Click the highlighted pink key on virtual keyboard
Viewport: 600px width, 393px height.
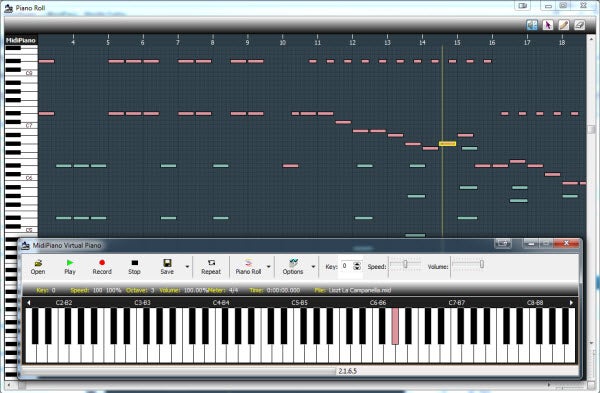coord(395,326)
